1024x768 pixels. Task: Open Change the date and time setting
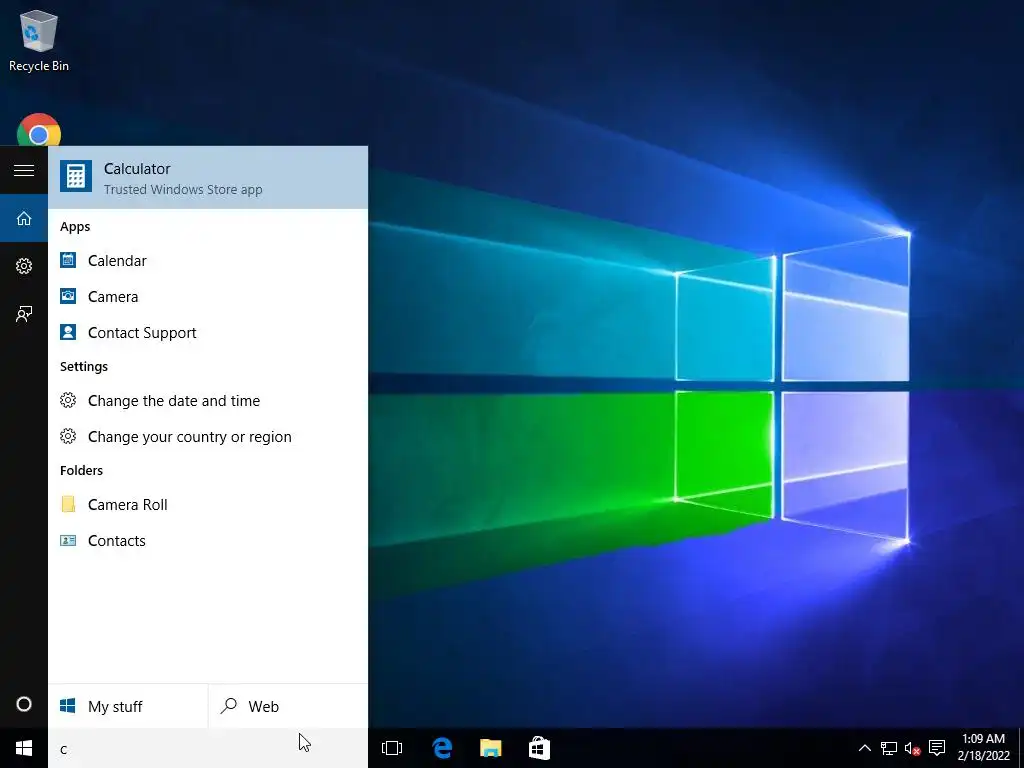[x=208, y=400]
